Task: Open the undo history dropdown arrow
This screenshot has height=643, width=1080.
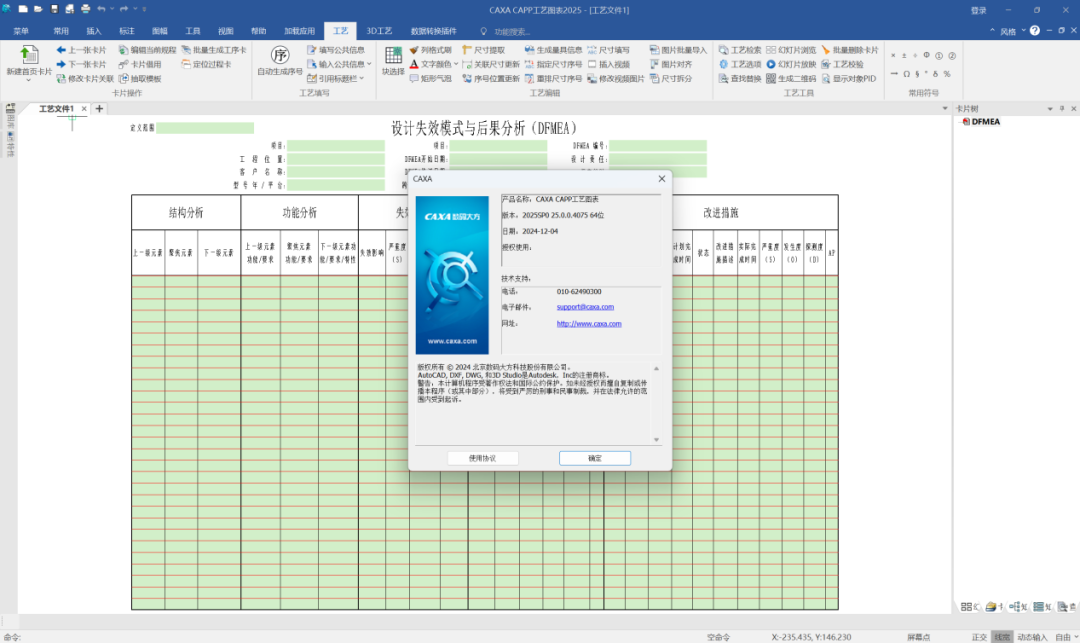Action: pyautogui.click(x=112, y=9)
